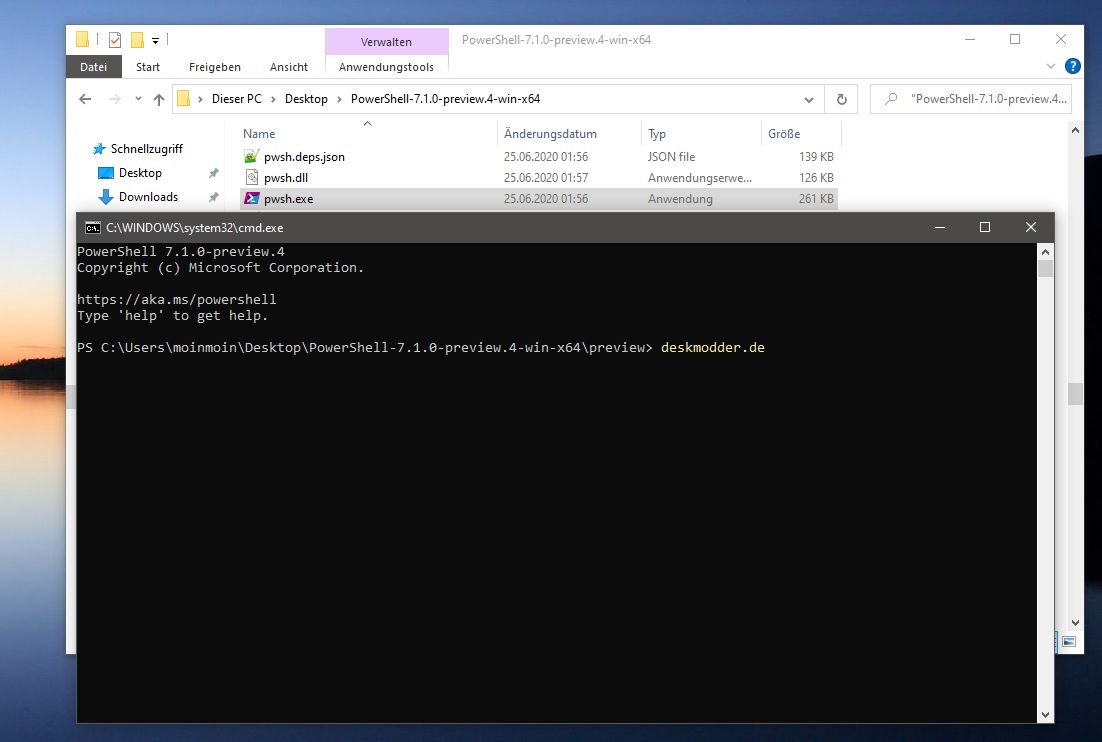Click the pwsh.deps.json file name
This screenshot has height=742, width=1102.
(x=304, y=157)
